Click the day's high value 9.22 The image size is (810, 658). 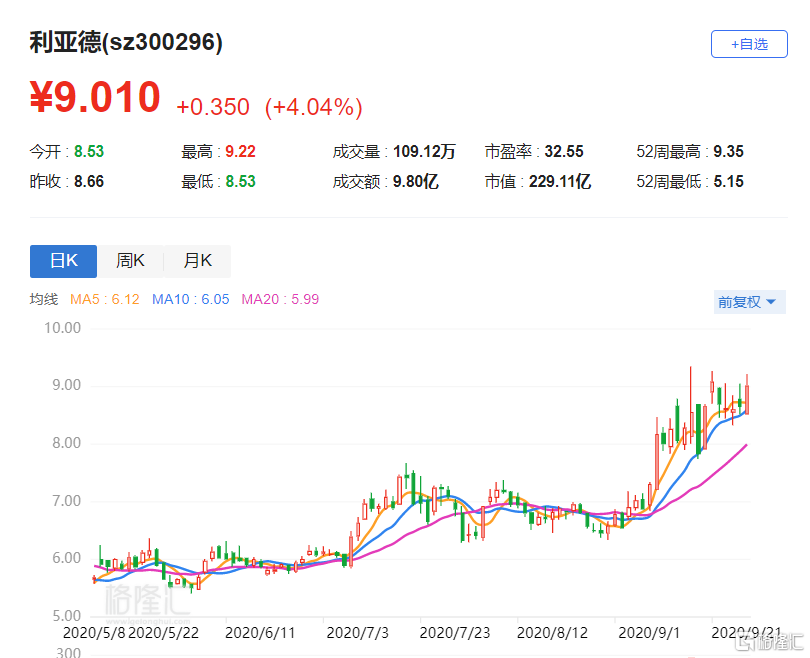[x=240, y=151]
